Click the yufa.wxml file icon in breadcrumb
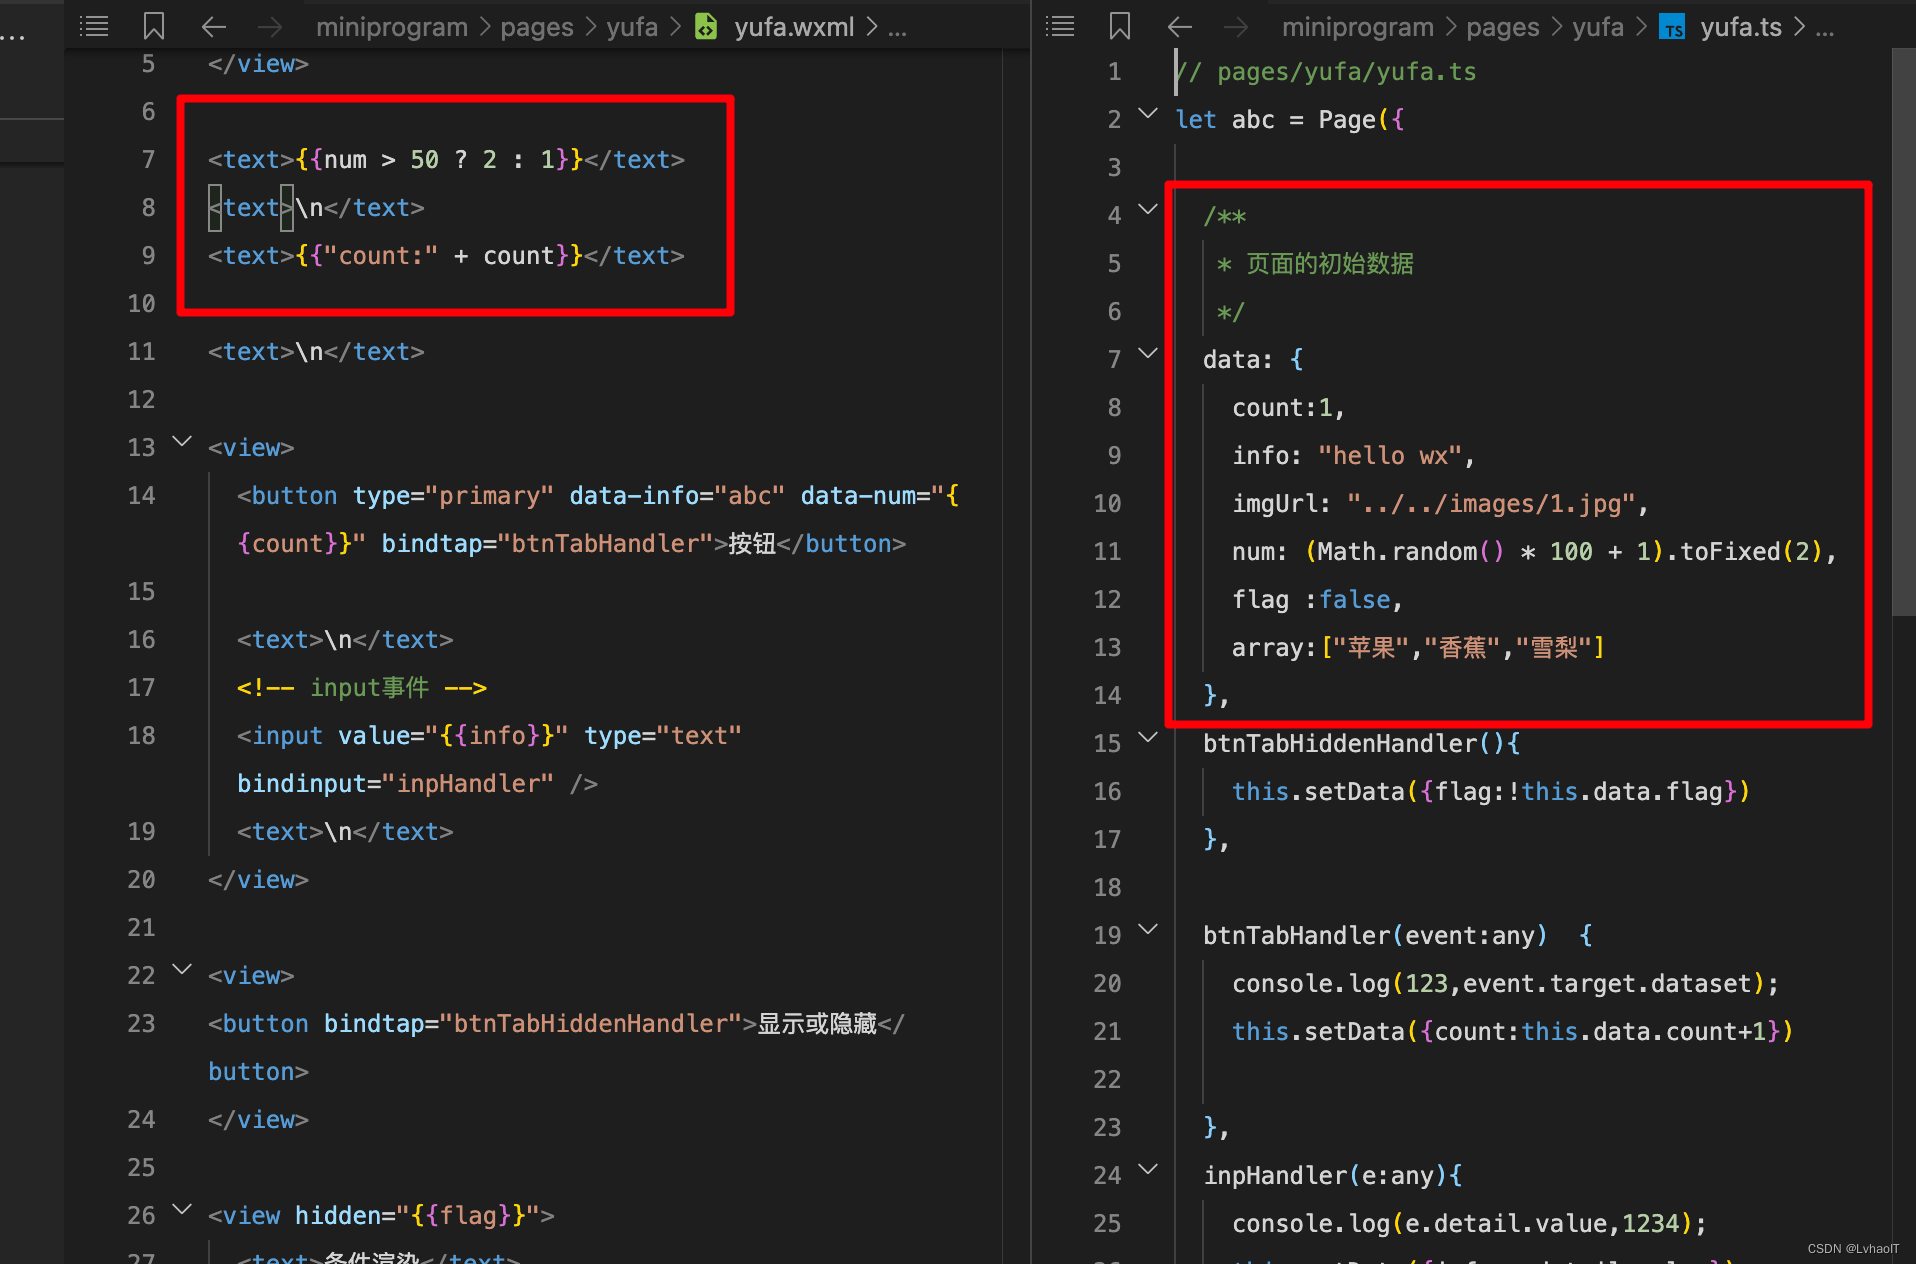1916x1264 pixels. (x=706, y=26)
